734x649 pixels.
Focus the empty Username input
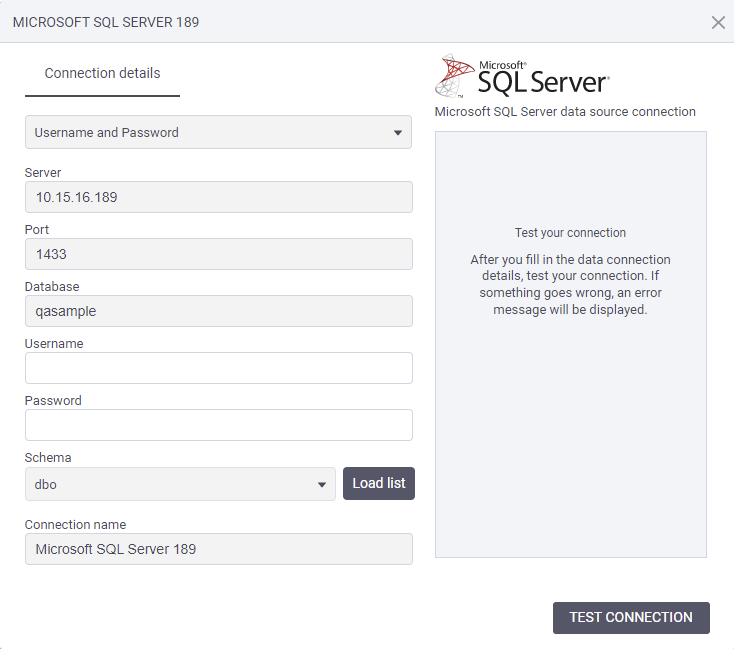[x=219, y=368]
